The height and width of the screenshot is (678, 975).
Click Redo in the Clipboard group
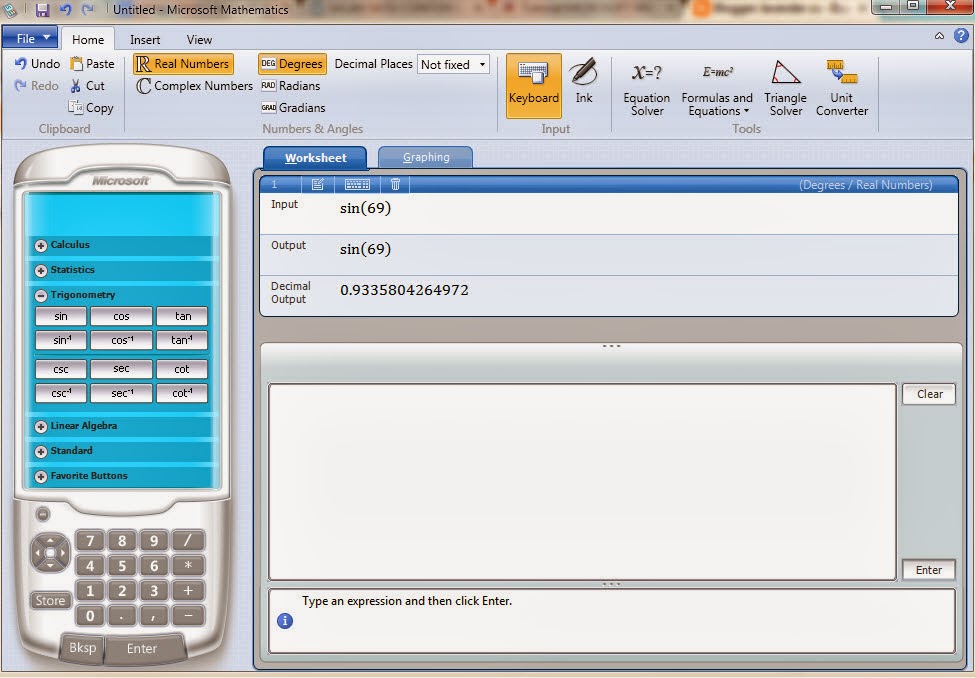pyautogui.click(x=37, y=86)
